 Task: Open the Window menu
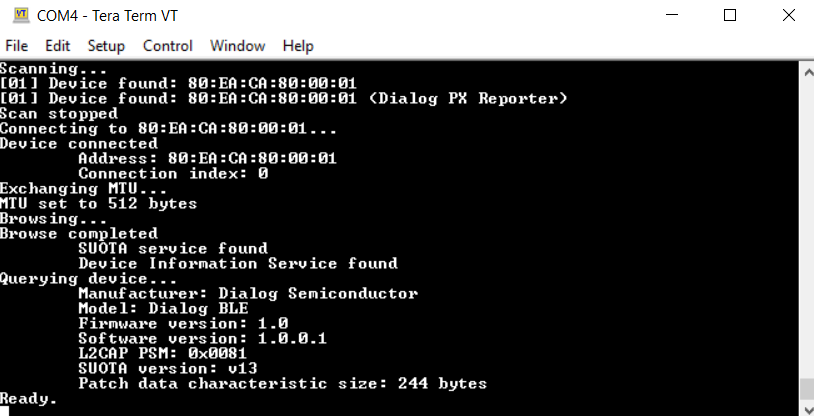click(x=238, y=46)
